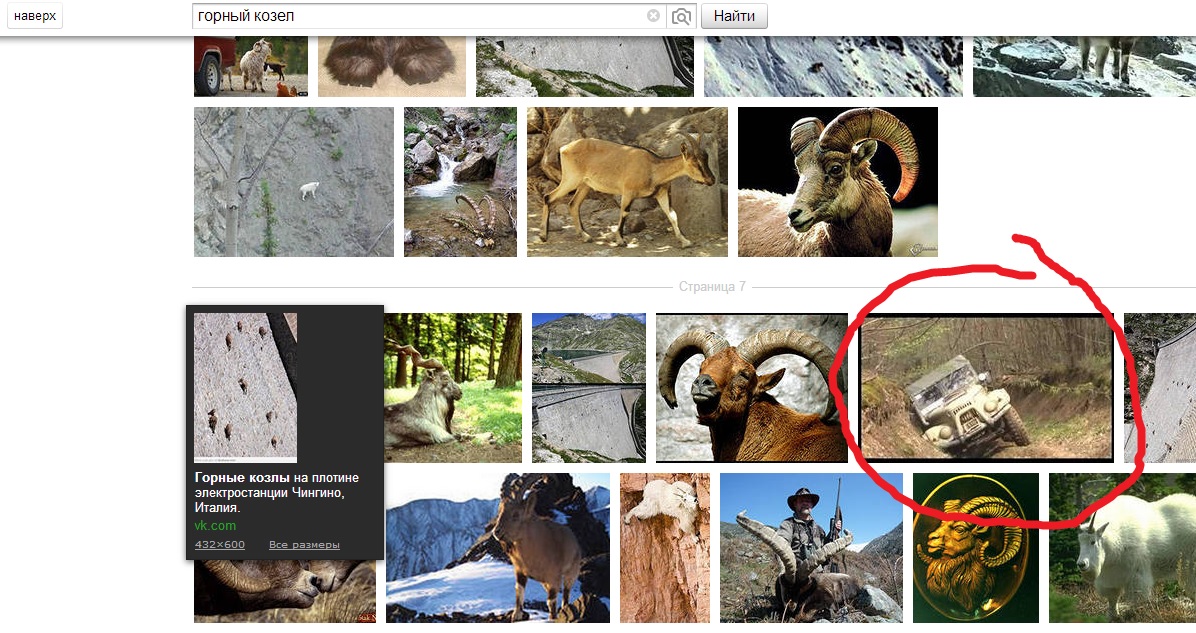The height and width of the screenshot is (633, 1196).
Task: Click the goat resting in forest thumbnail
Action: point(453,380)
